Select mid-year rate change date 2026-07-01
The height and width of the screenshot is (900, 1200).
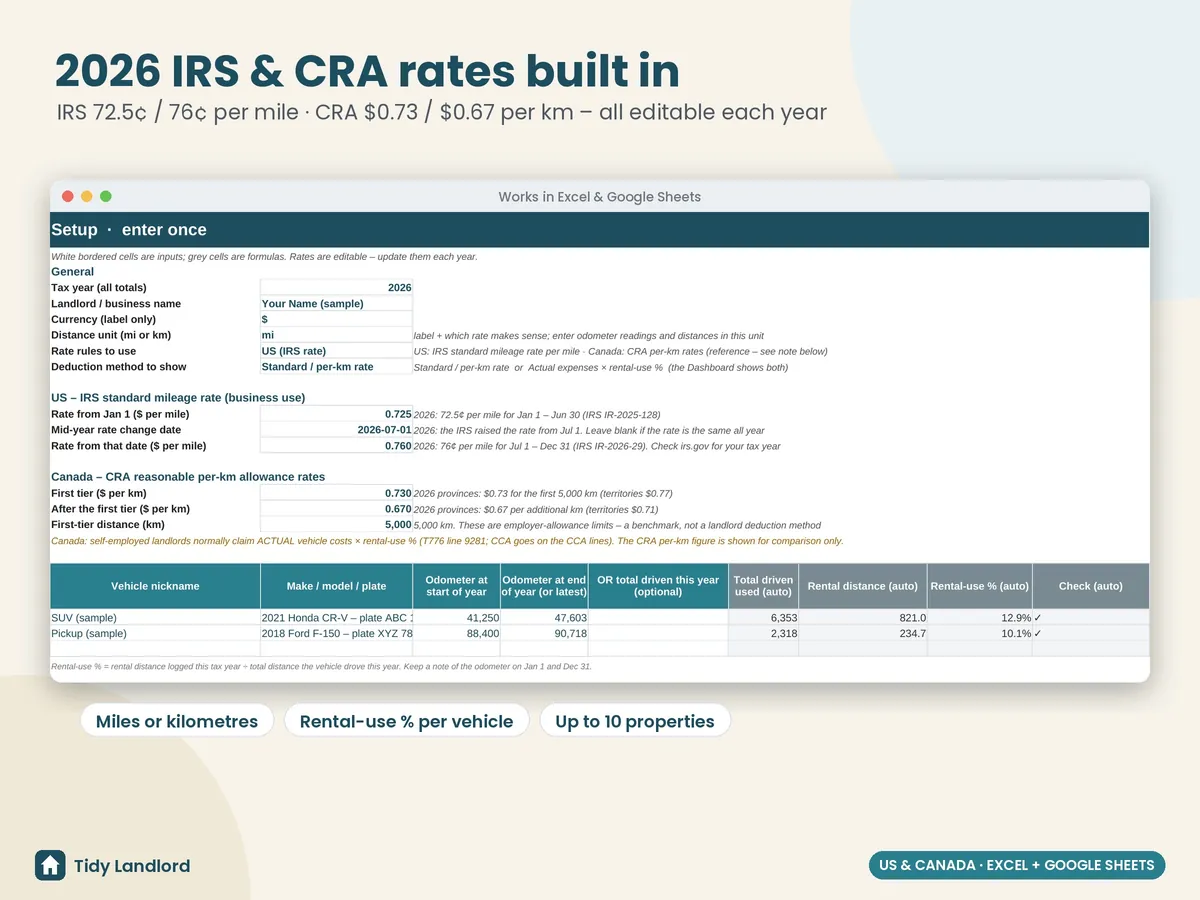(x=336, y=430)
